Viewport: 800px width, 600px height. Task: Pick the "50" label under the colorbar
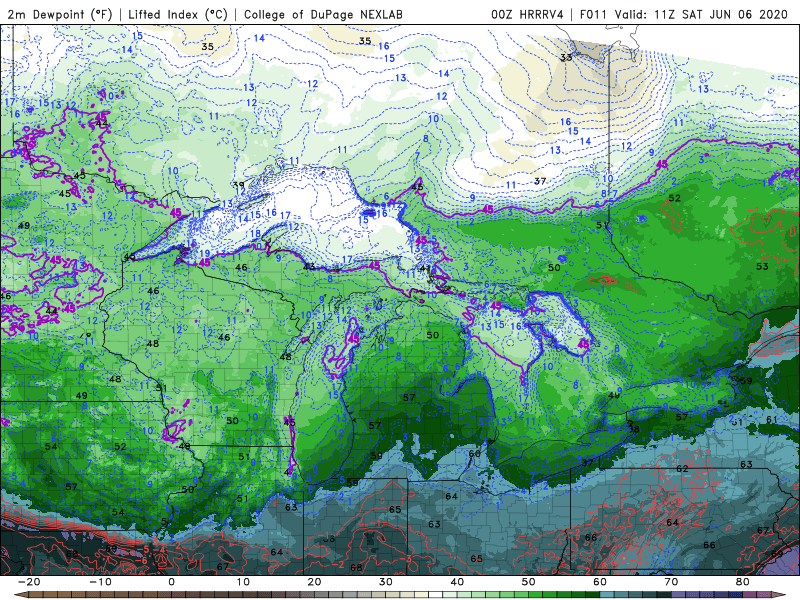pyautogui.click(x=529, y=582)
